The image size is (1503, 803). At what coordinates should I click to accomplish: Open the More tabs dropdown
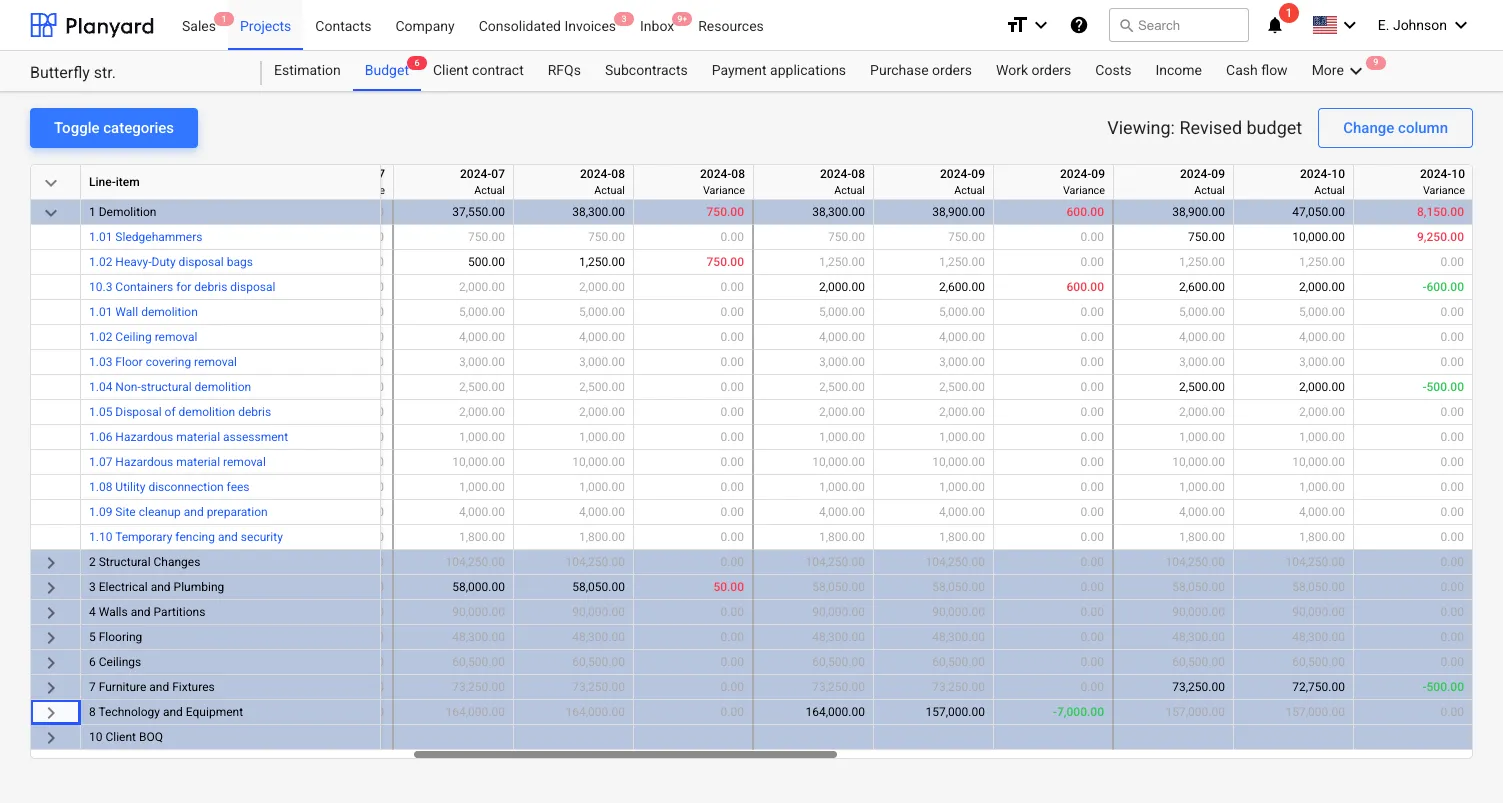click(x=1337, y=70)
